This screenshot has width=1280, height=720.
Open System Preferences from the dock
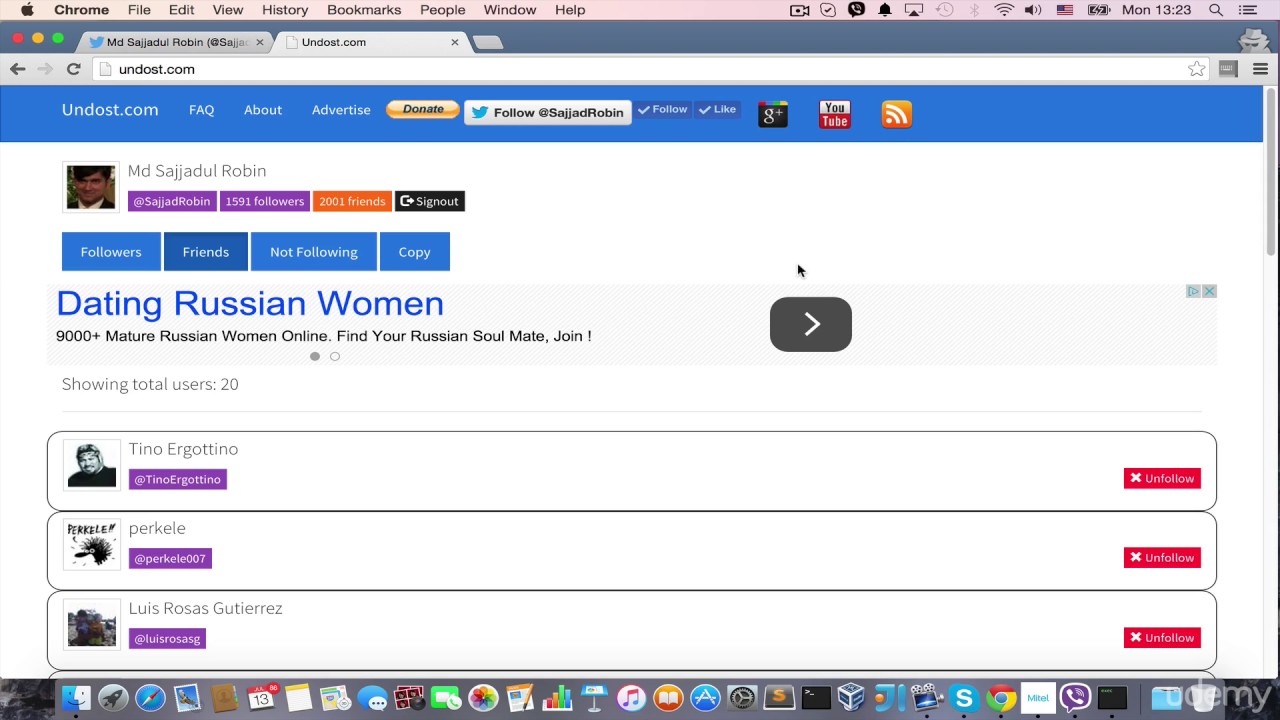pyautogui.click(x=742, y=697)
